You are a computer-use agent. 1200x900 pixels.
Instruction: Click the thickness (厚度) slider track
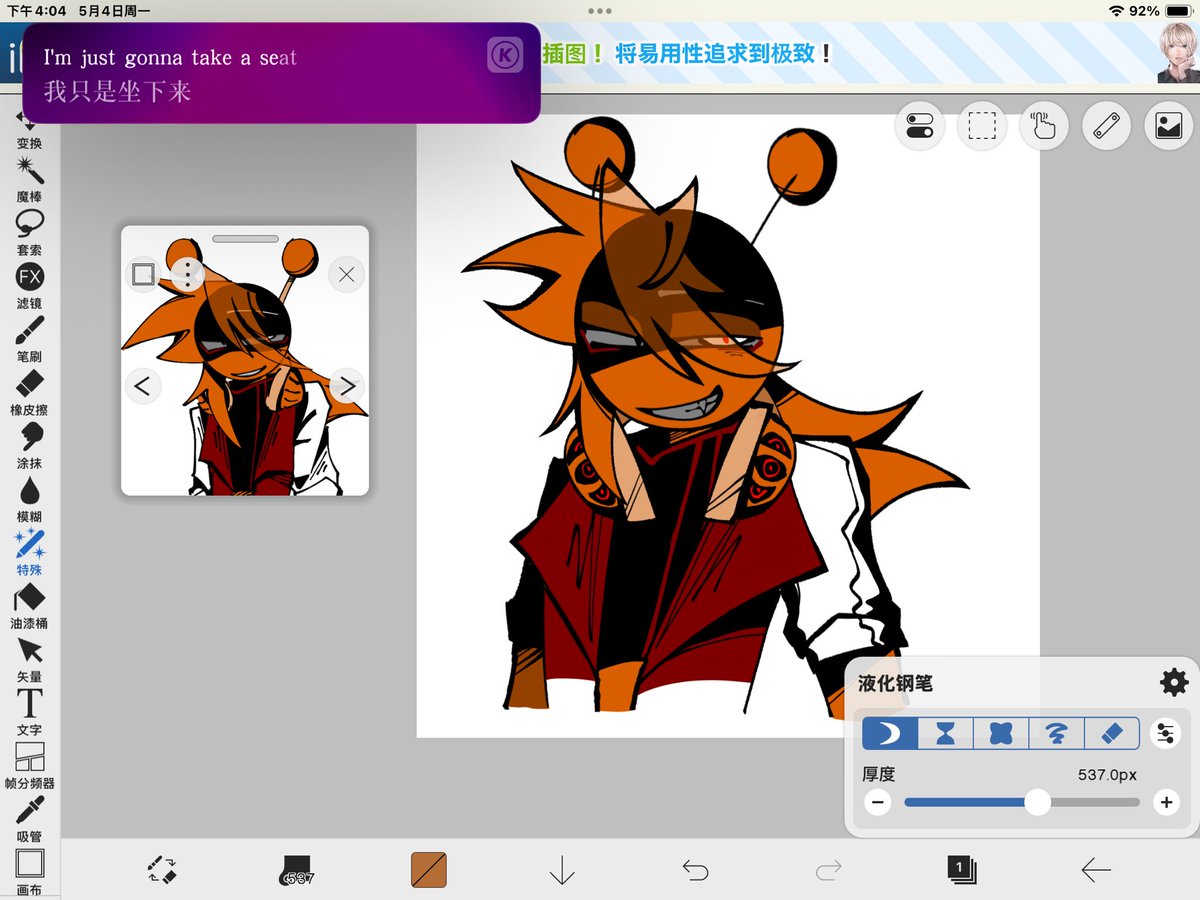click(1022, 802)
